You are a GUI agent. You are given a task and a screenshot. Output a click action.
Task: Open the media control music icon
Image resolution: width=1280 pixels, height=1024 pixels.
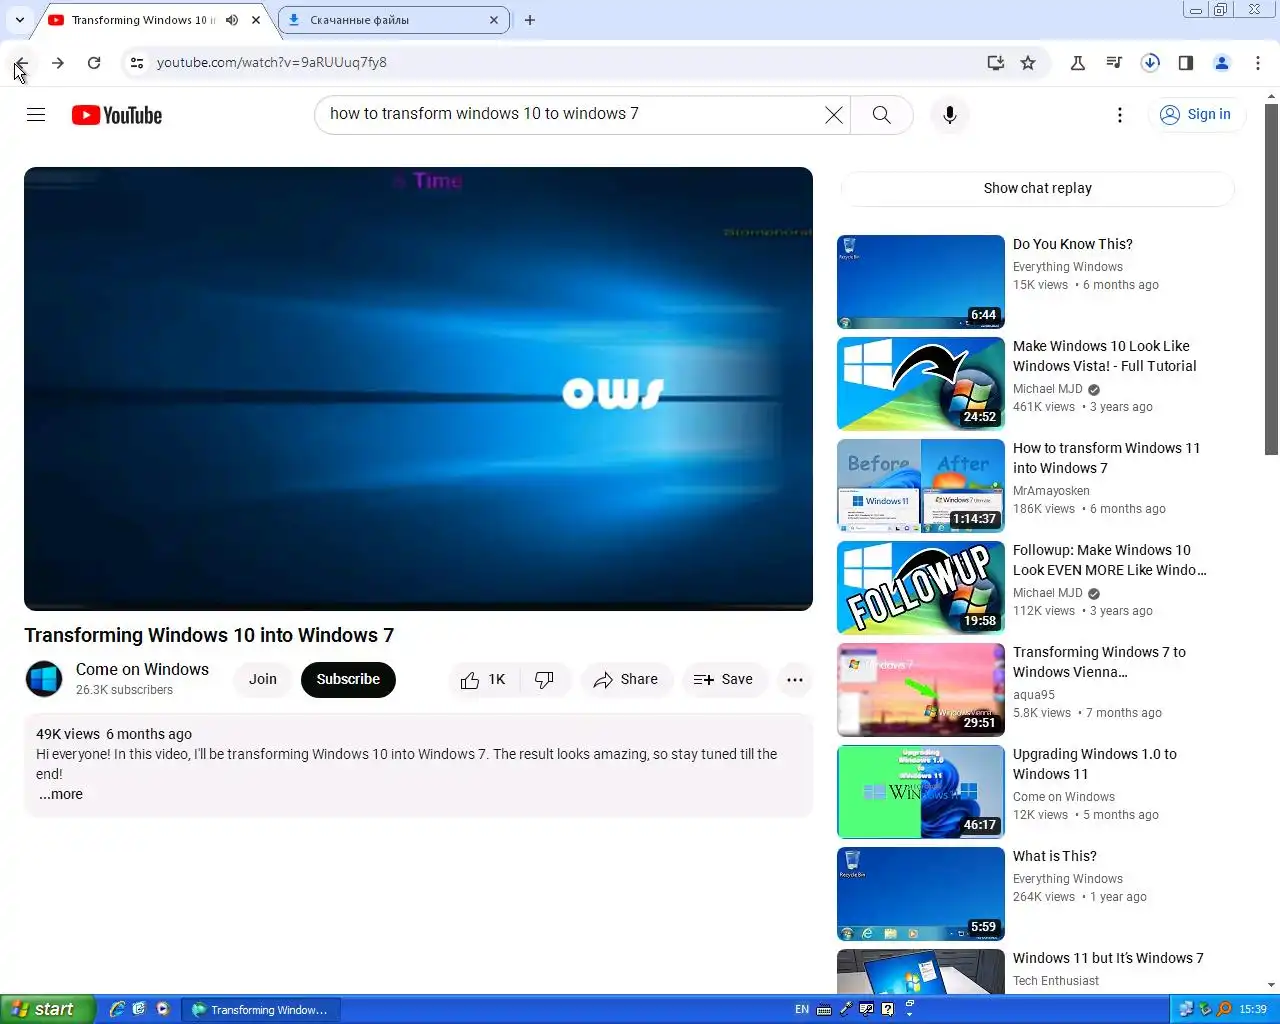[x=1114, y=63]
